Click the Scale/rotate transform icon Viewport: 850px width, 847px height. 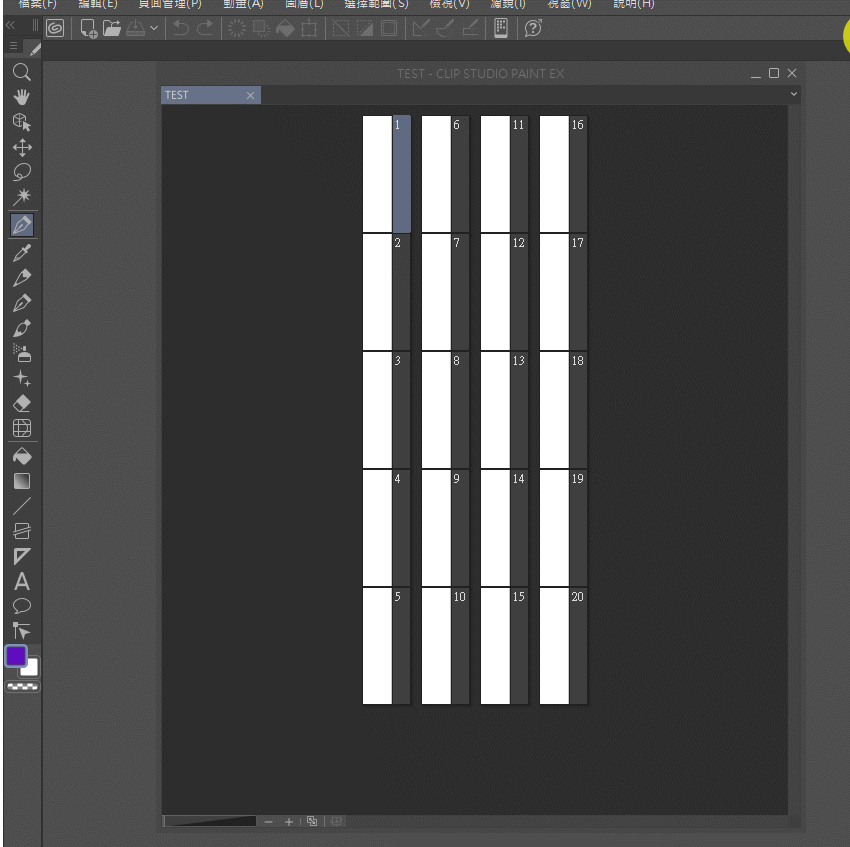point(309,28)
